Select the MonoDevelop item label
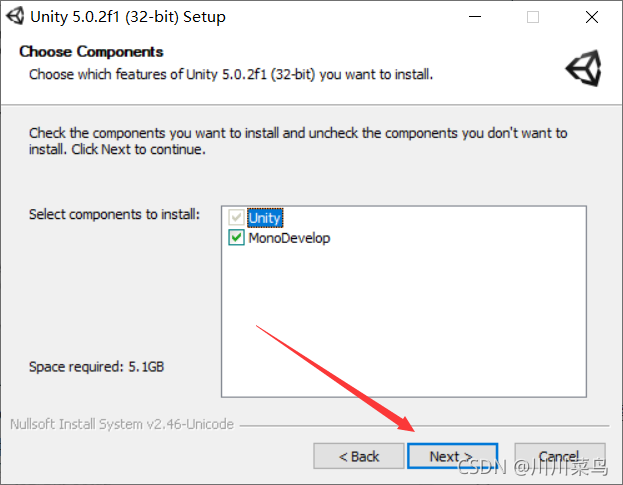This screenshot has width=623, height=485. point(289,238)
